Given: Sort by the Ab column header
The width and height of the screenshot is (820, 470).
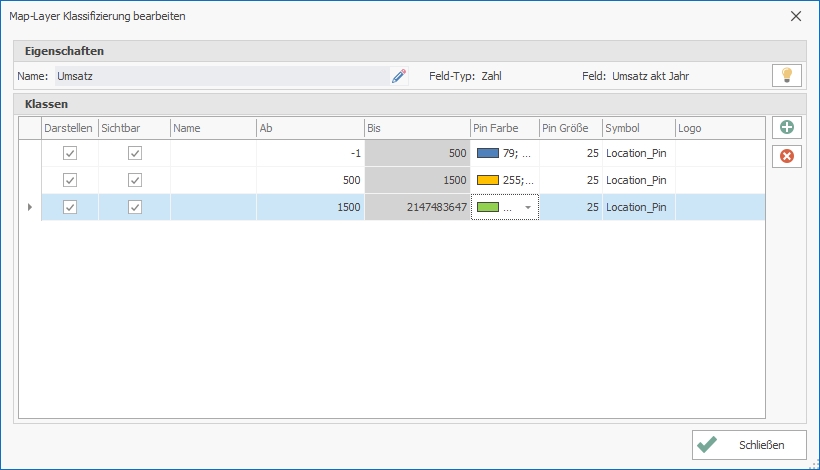Looking at the screenshot, I should (310, 128).
